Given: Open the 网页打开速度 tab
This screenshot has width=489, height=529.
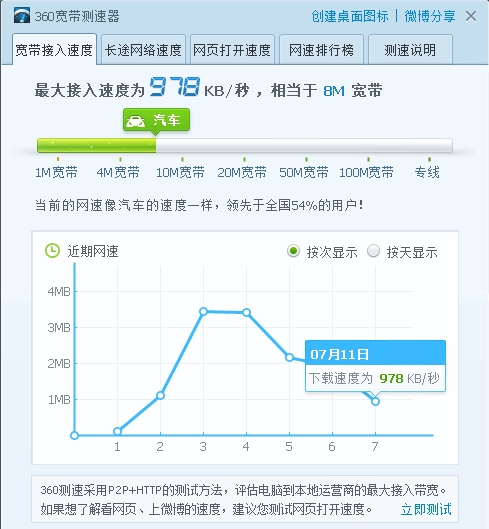Looking at the screenshot, I should pyautogui.click(x=232, y=50).
